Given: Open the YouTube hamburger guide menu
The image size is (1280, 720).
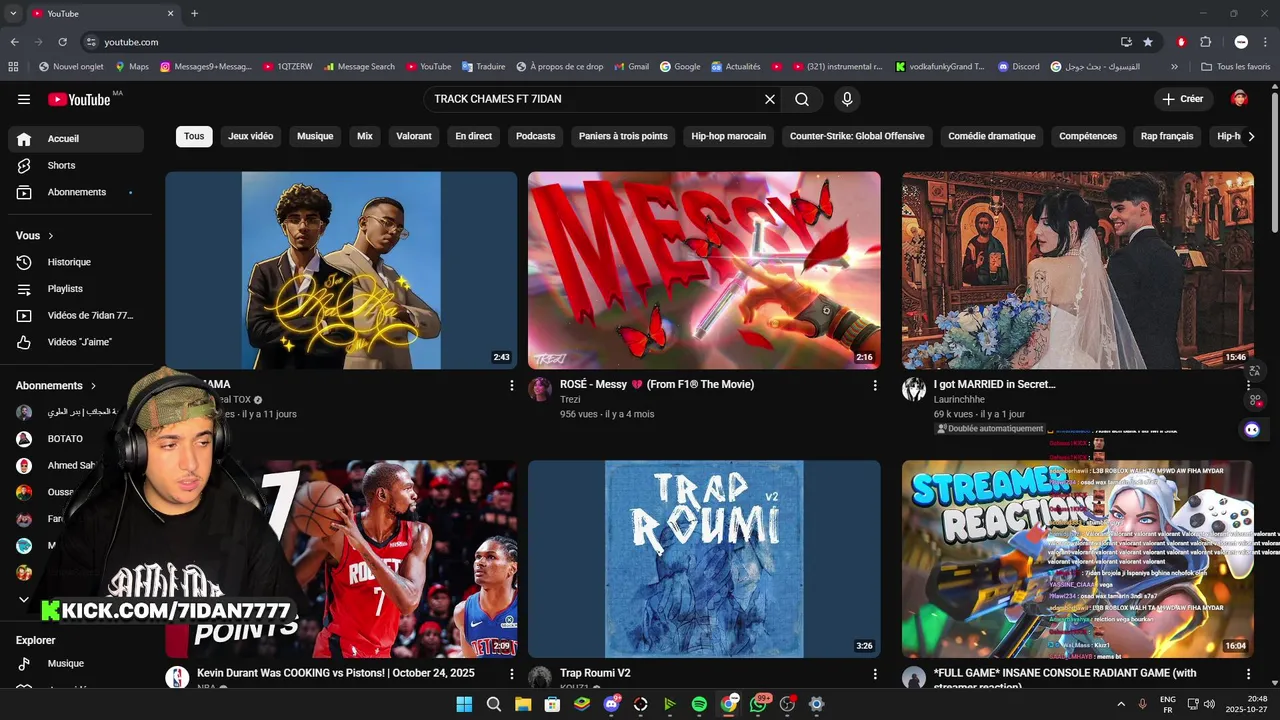Looking at the screenshot, I should click(x=24, y=99).
